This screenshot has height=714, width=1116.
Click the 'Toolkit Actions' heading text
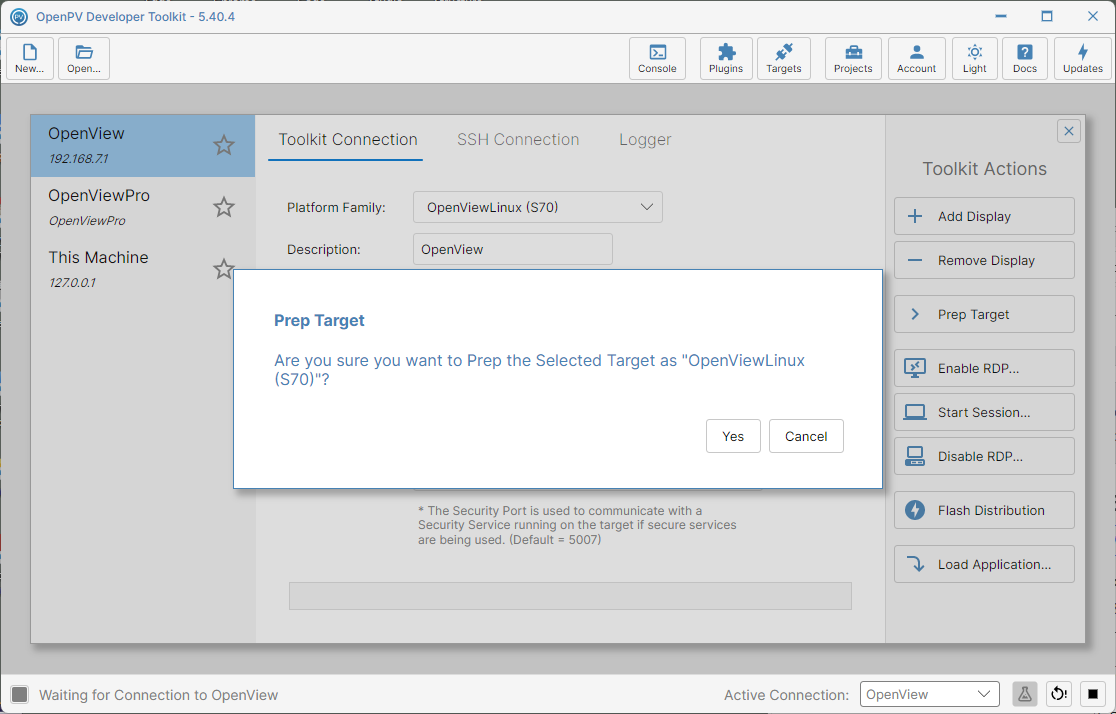984,169
